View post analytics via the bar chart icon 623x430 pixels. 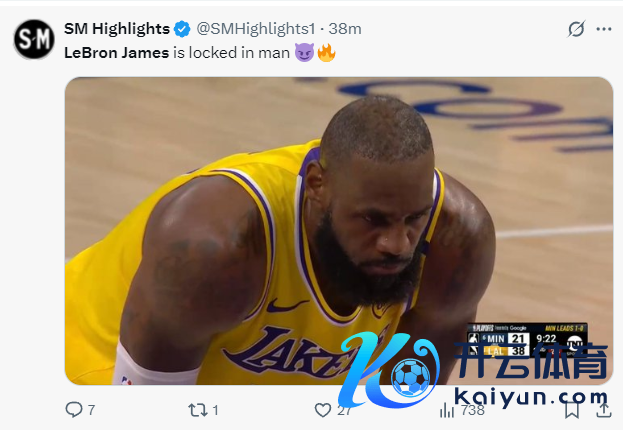point(448,409)
